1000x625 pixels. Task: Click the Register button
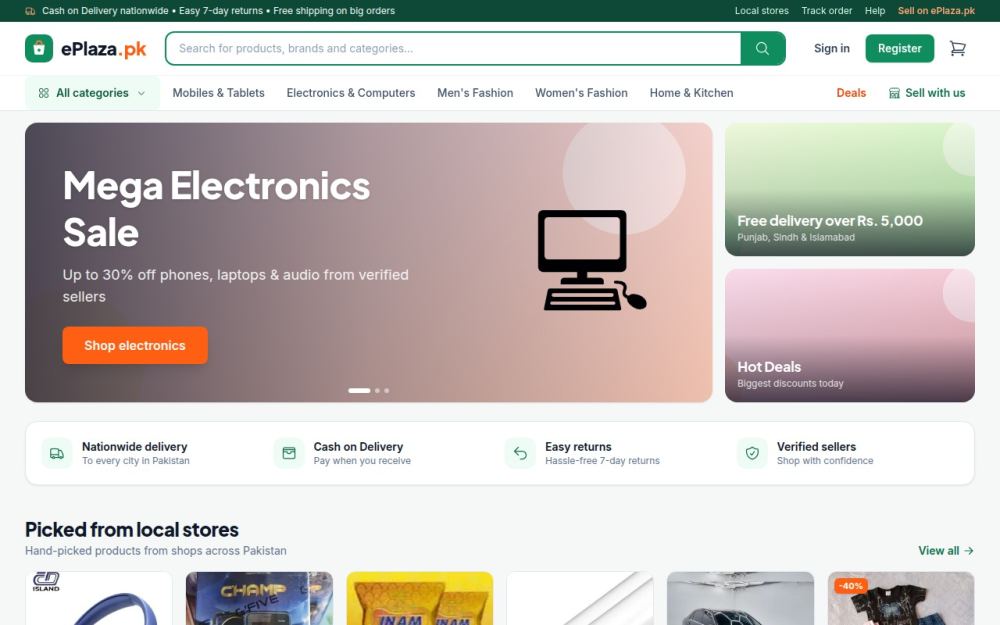click(x=899, y=48)
